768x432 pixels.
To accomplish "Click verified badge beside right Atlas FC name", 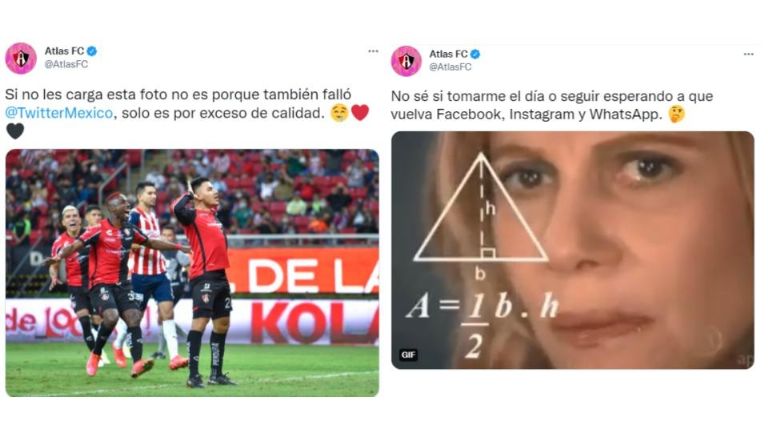I will pyautogui.click(x=475, y=54).
